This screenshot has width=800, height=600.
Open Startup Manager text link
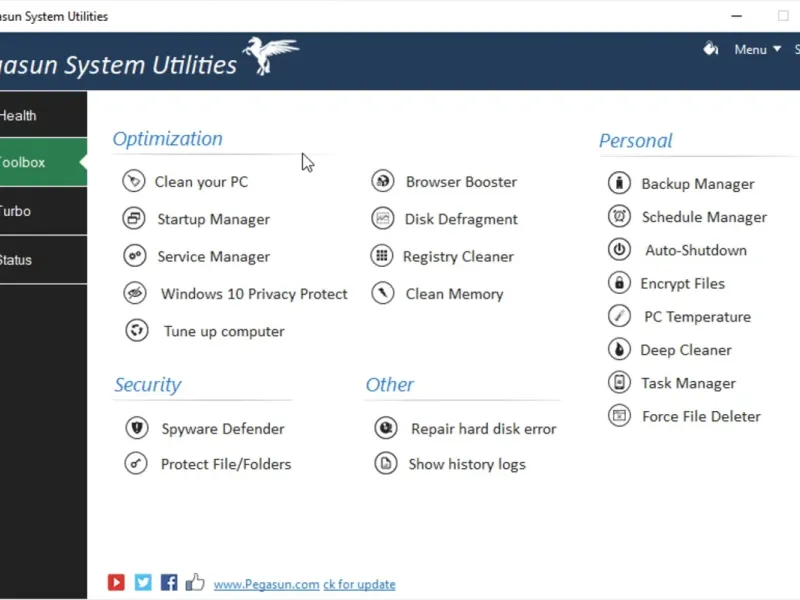pyautogui.click(x=214, y=219)
